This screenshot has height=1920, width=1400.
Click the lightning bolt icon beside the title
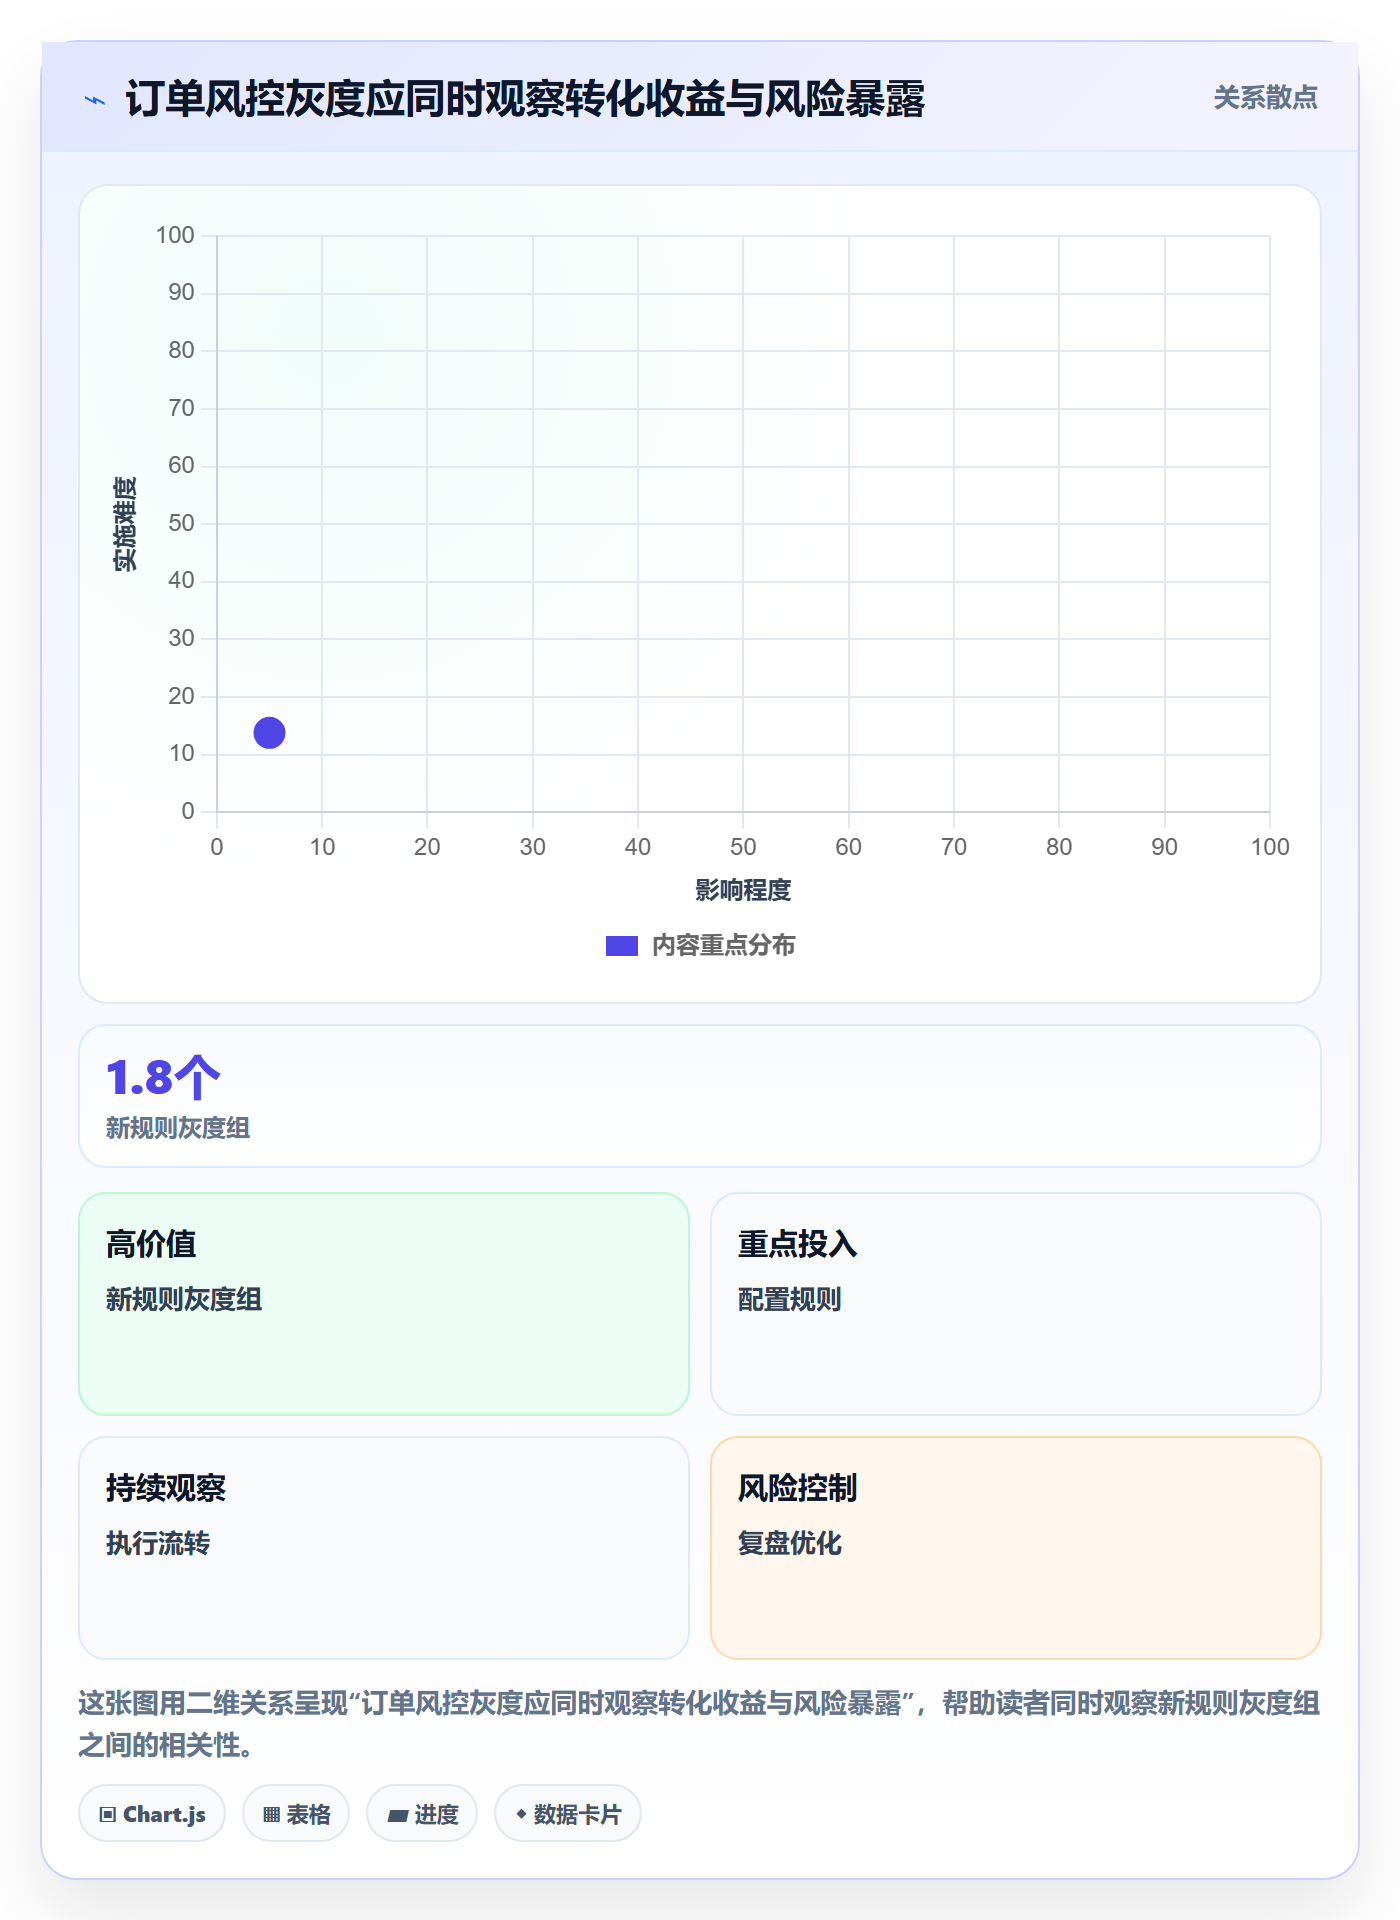coord(95,100)
